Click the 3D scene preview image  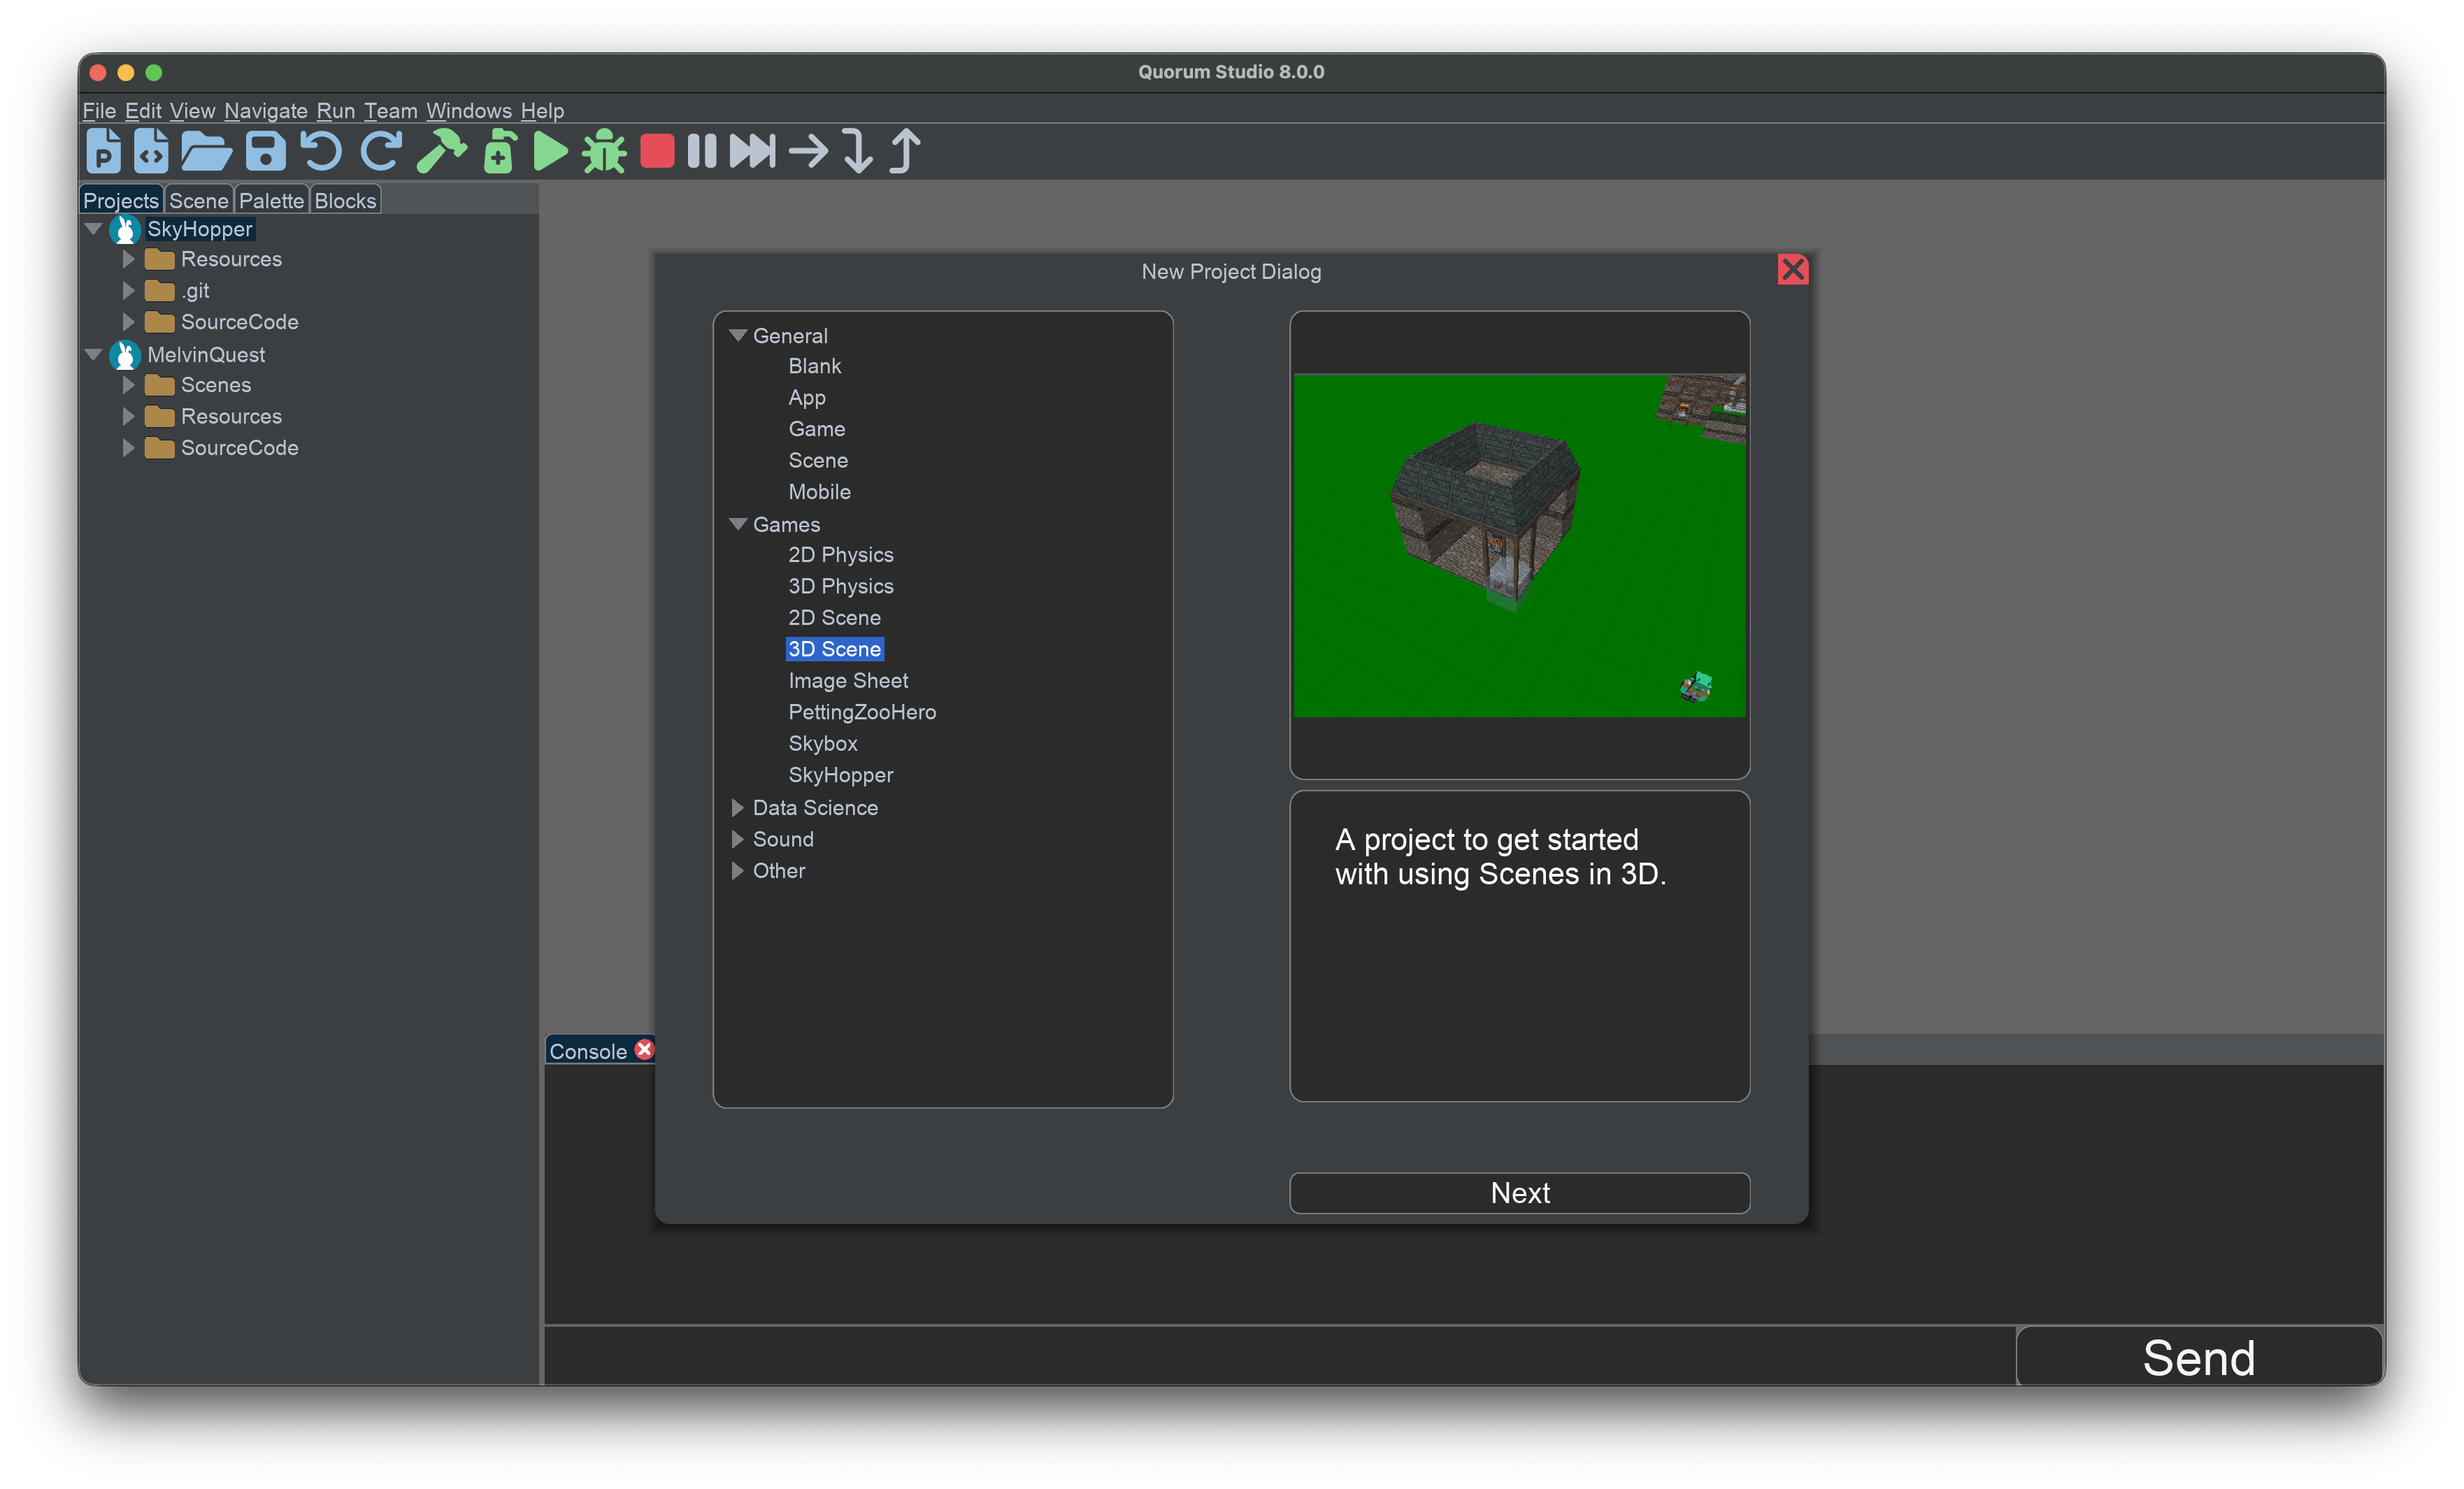pyautogui.click(x=1519, y=545)
